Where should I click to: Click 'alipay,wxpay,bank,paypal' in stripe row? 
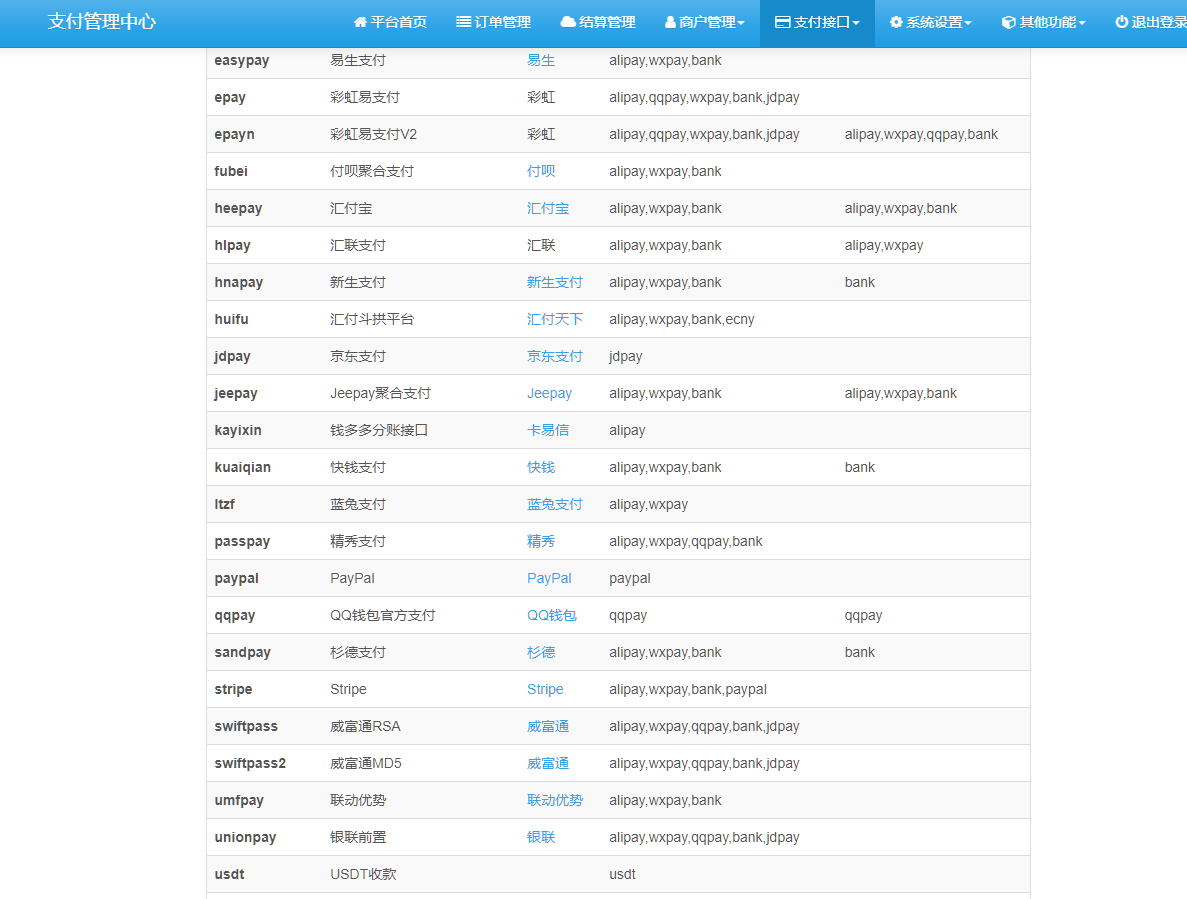point(688,689)
